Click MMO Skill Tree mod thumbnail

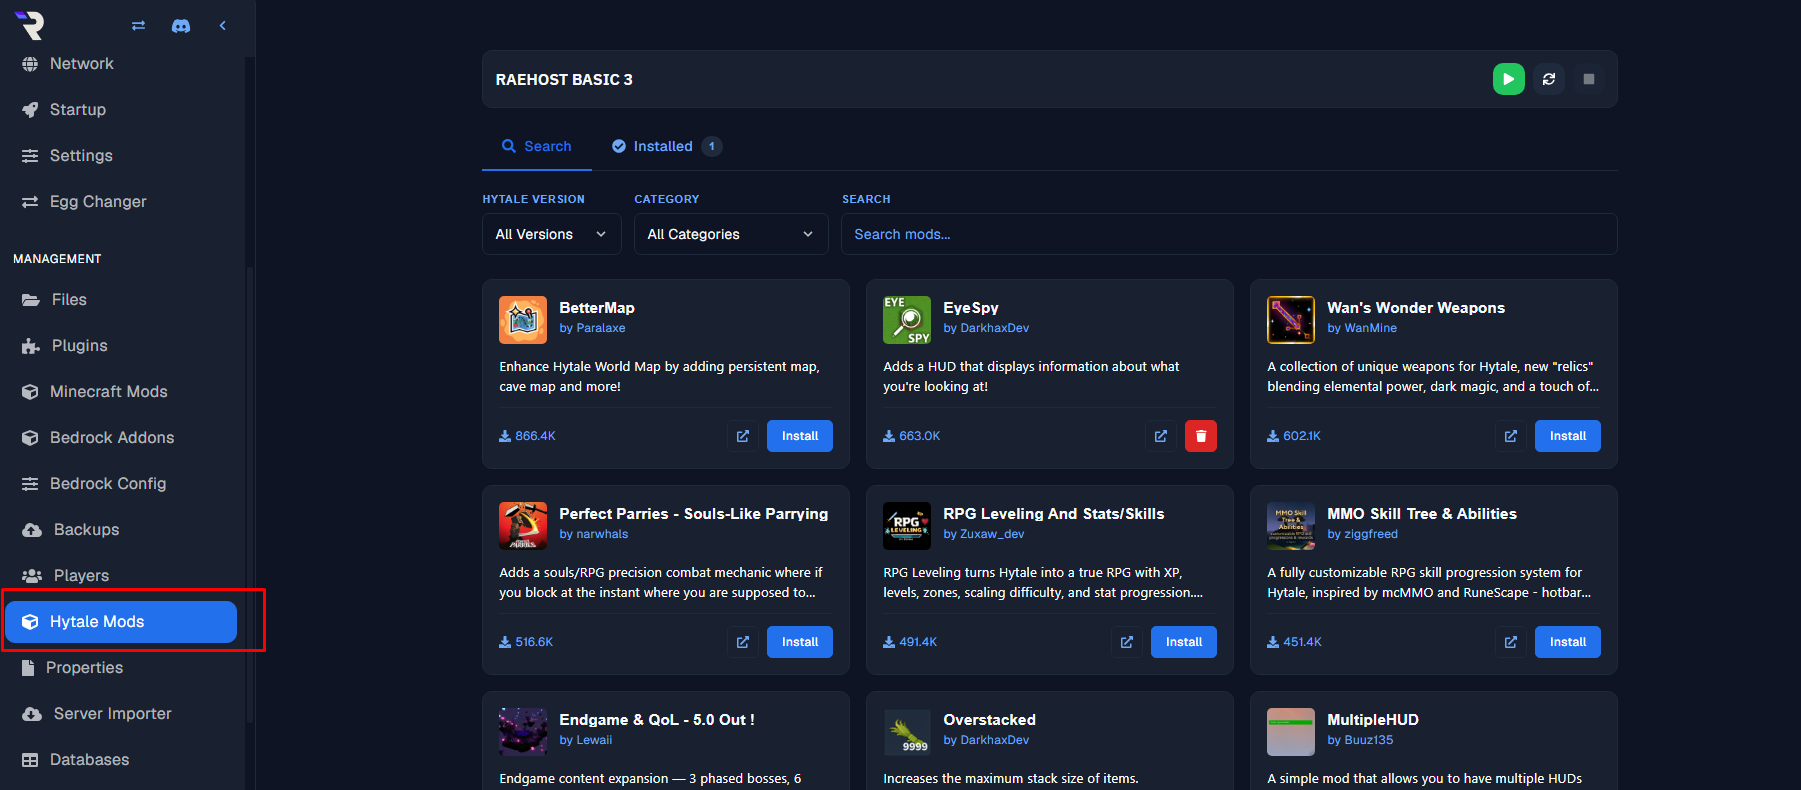(x=1291, y=526)
